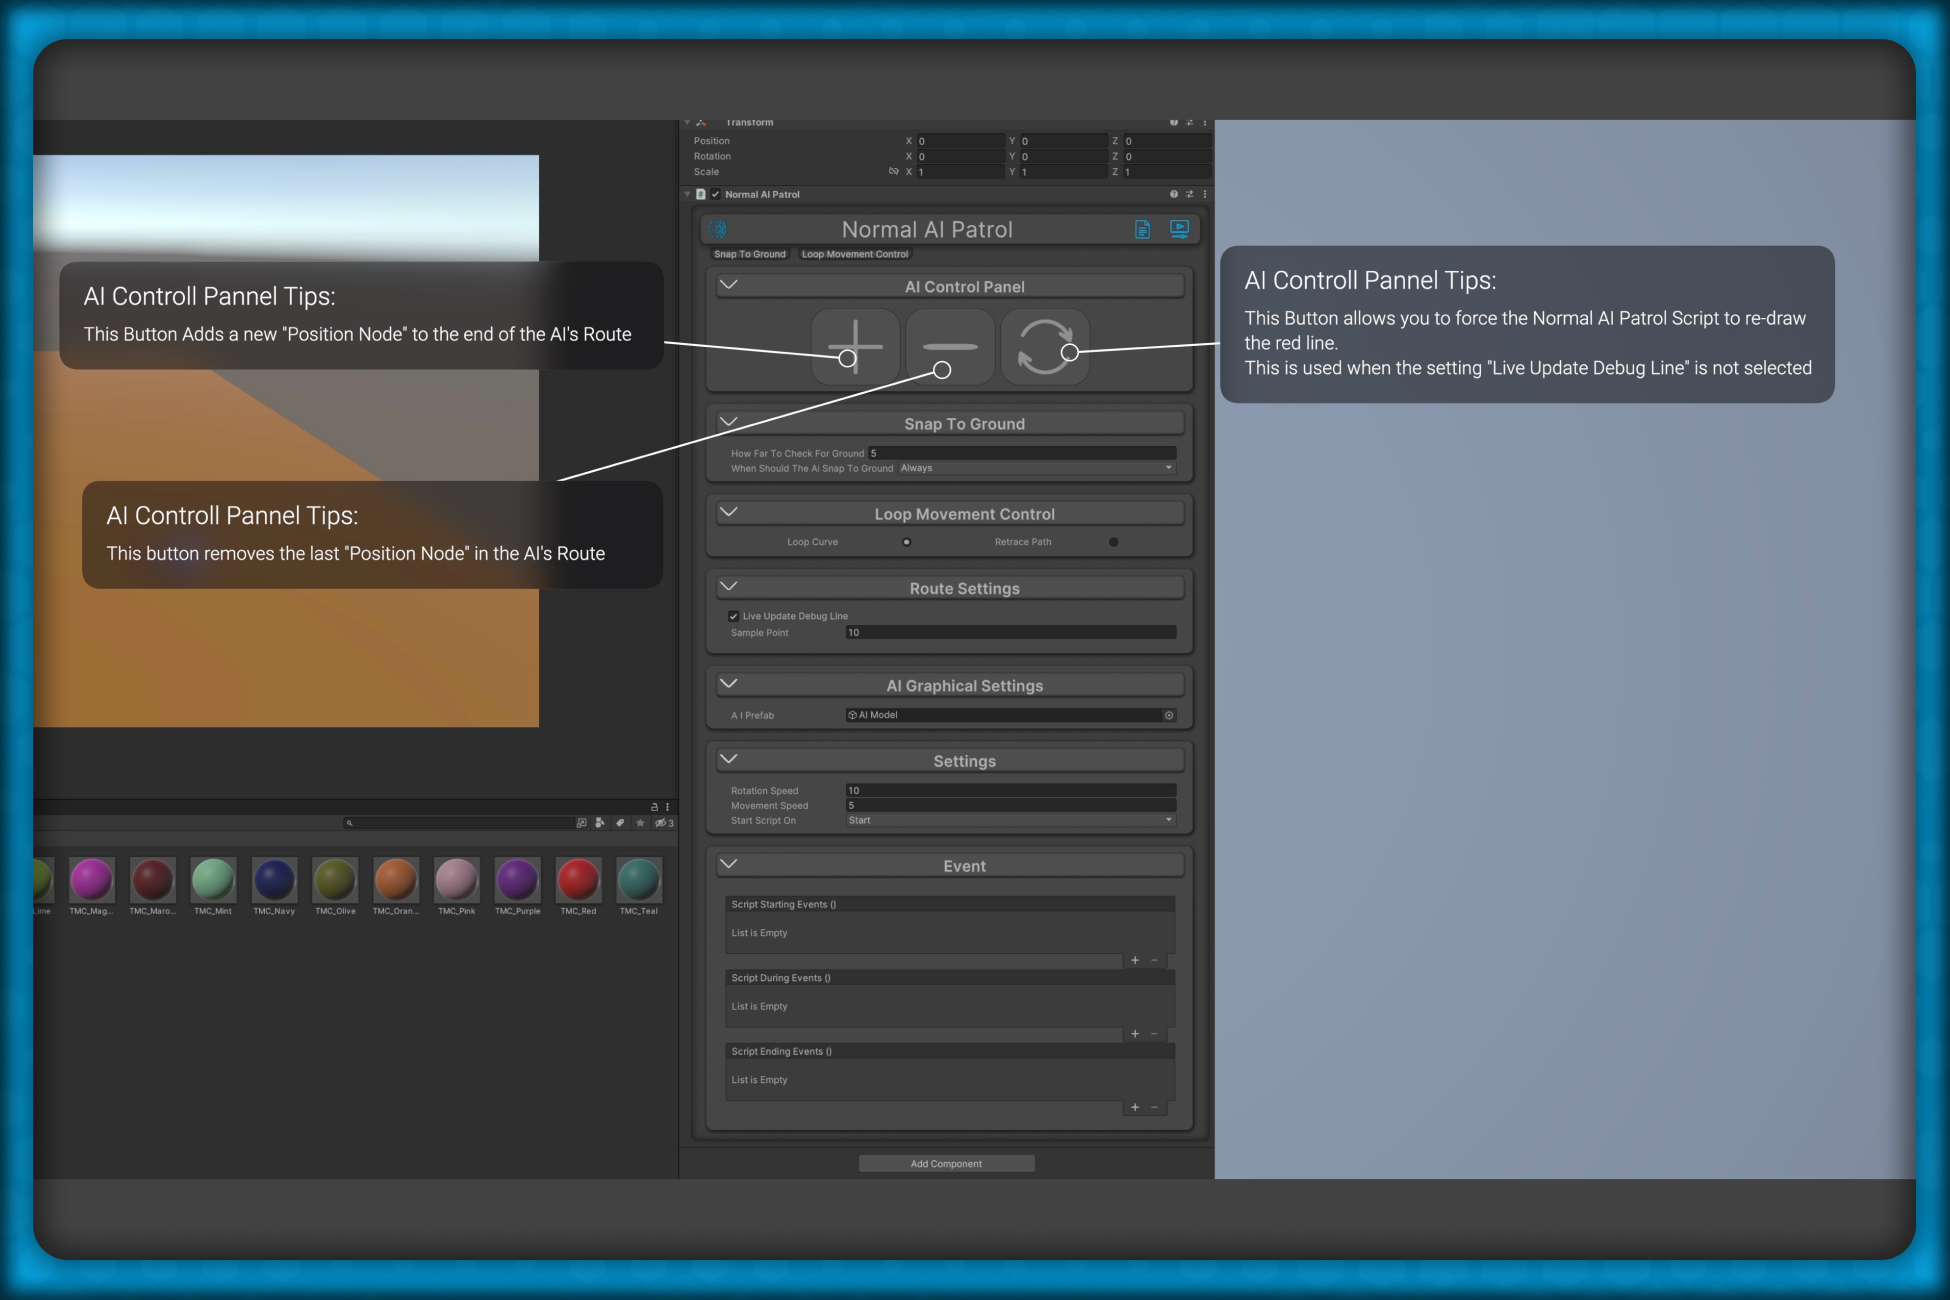This screenshot has height=1300, width=1950.
Task: Click the Movement Speed input field
Action: click(1010, 805)
